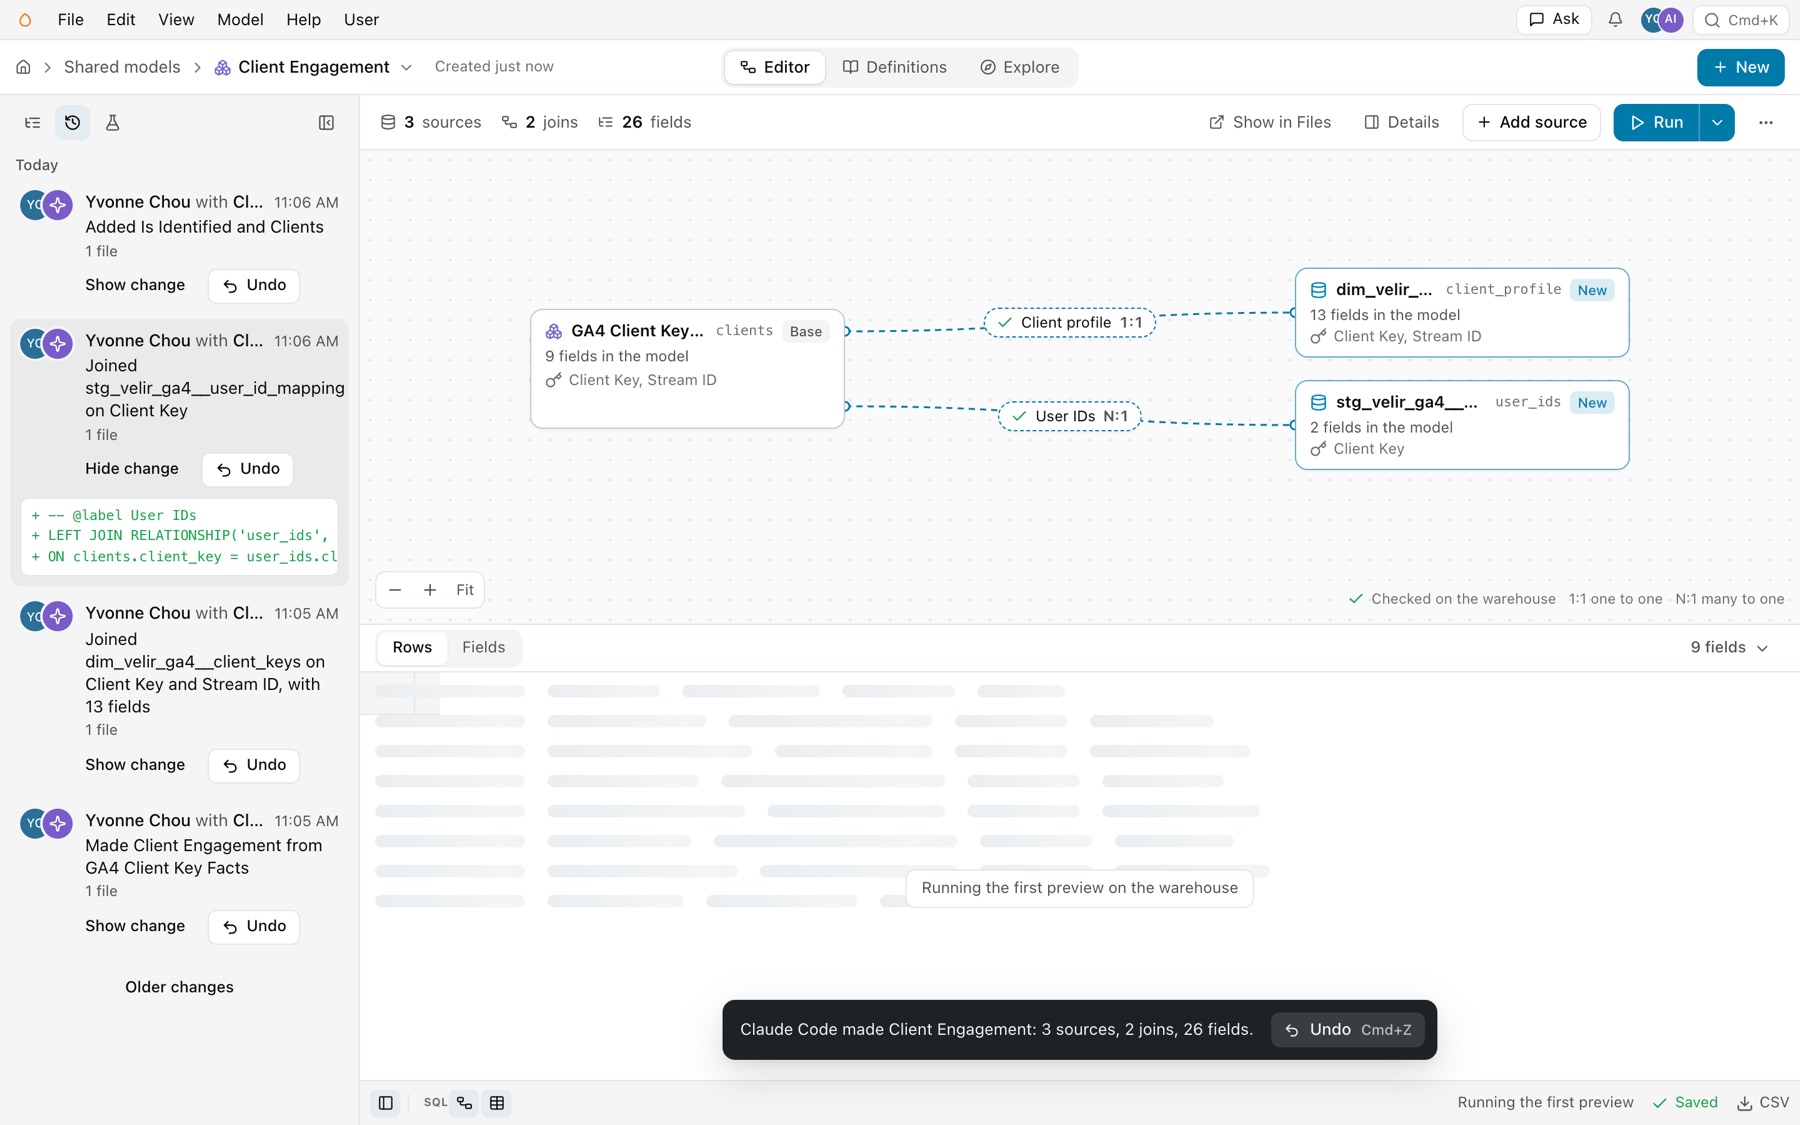Click the app logo icon
The image size is (1800, 1125).
click(26, 20)
